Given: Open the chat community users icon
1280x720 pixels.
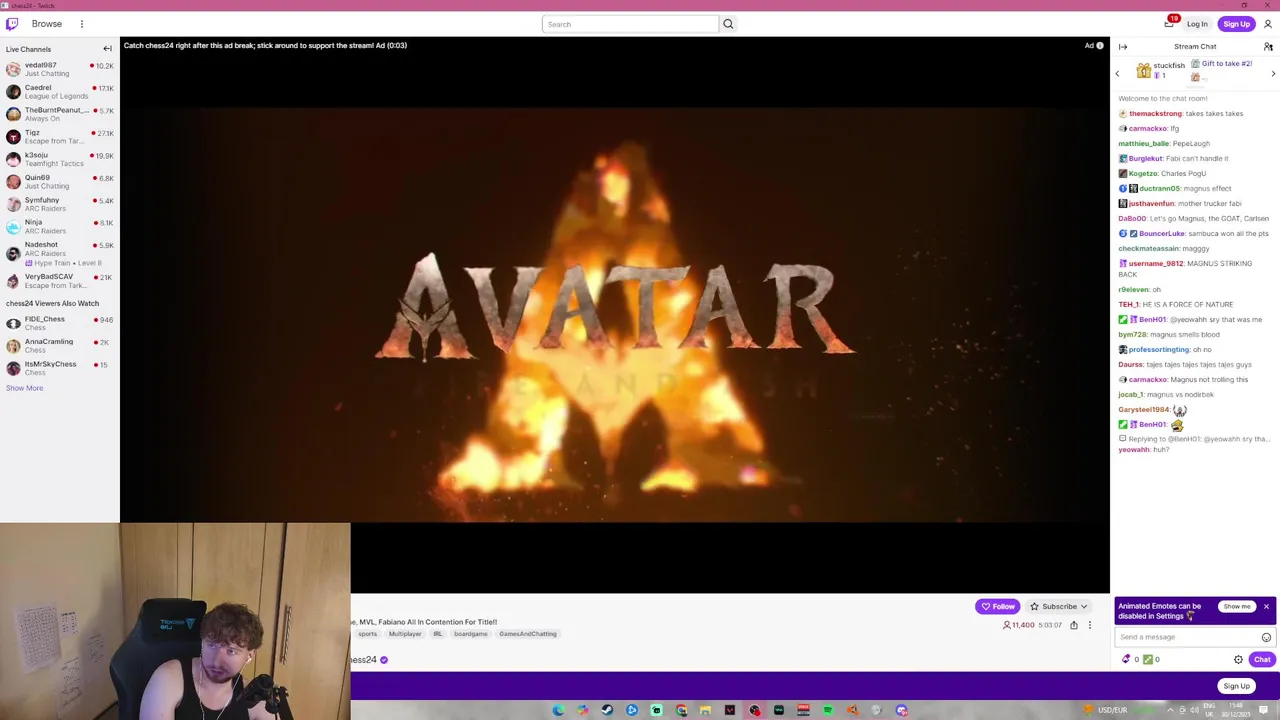Looking at the screenshot, I should coord(1268,46).
